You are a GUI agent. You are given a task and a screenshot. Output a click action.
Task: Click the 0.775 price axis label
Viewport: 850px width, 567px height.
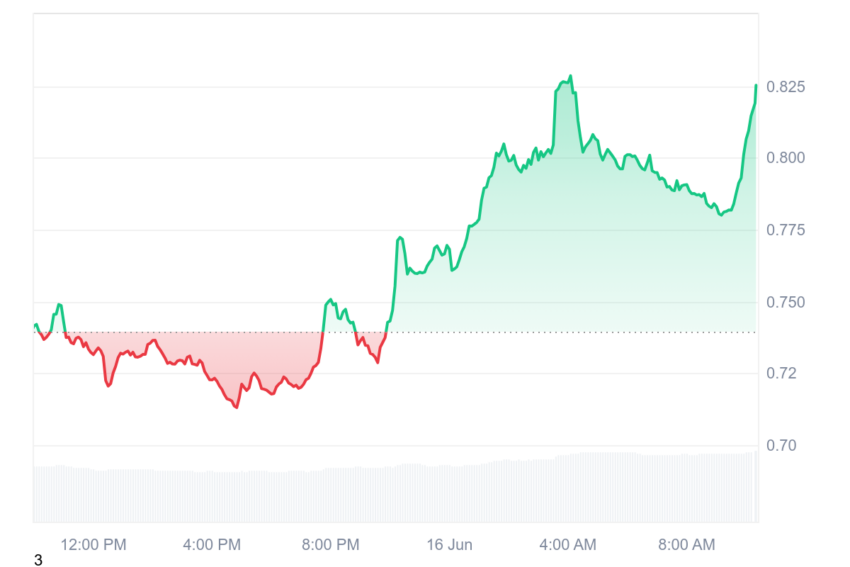point(785,230)
